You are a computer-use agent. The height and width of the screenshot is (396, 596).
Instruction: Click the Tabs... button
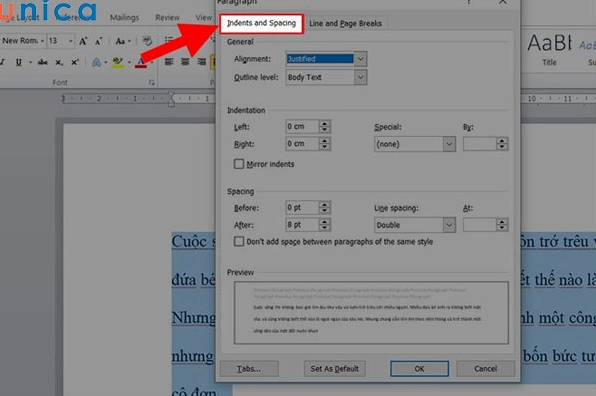249,369
